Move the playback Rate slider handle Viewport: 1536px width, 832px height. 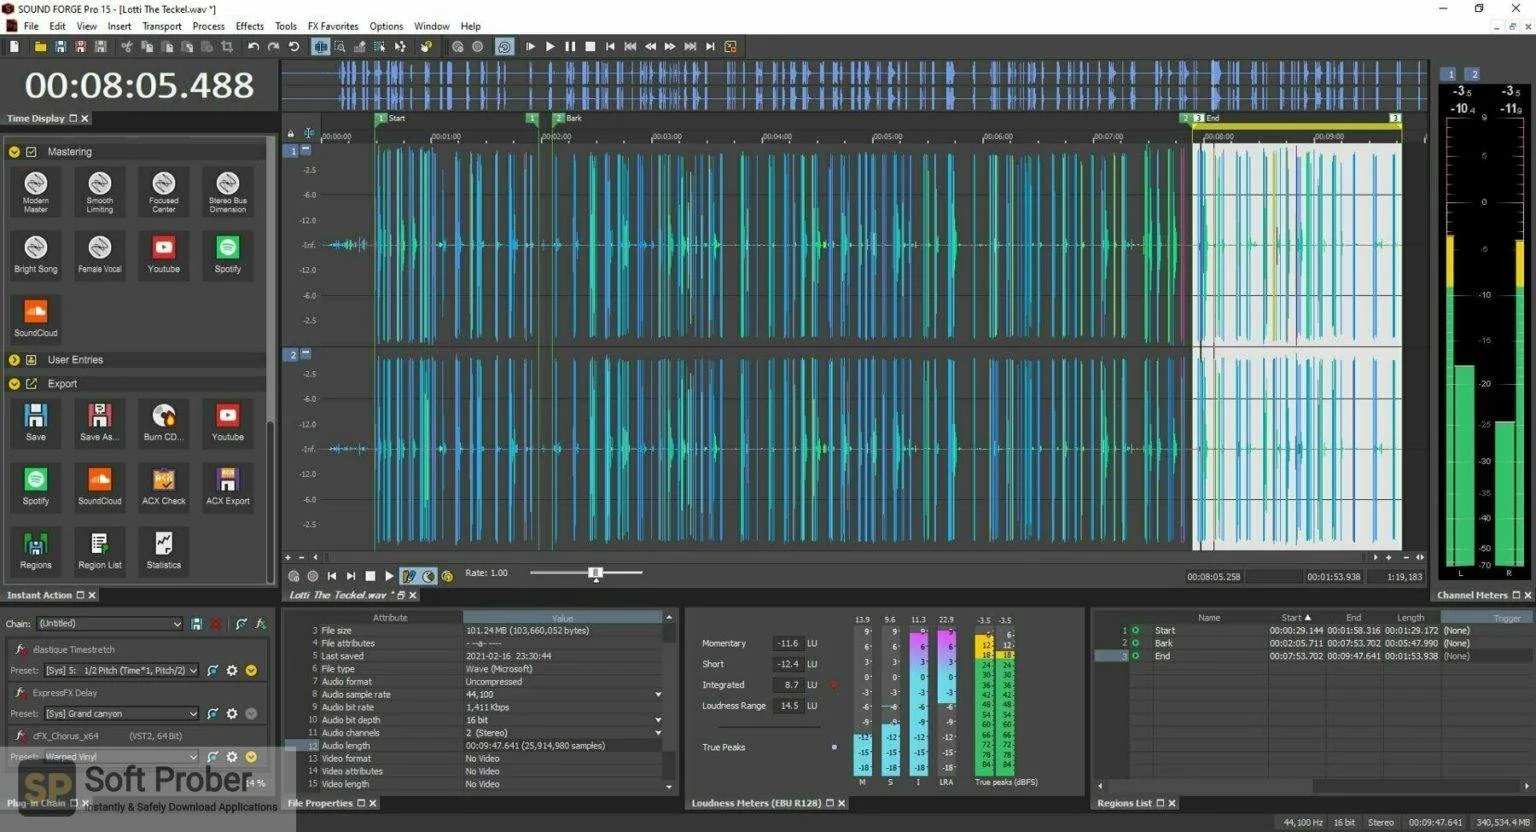point(596,573)
